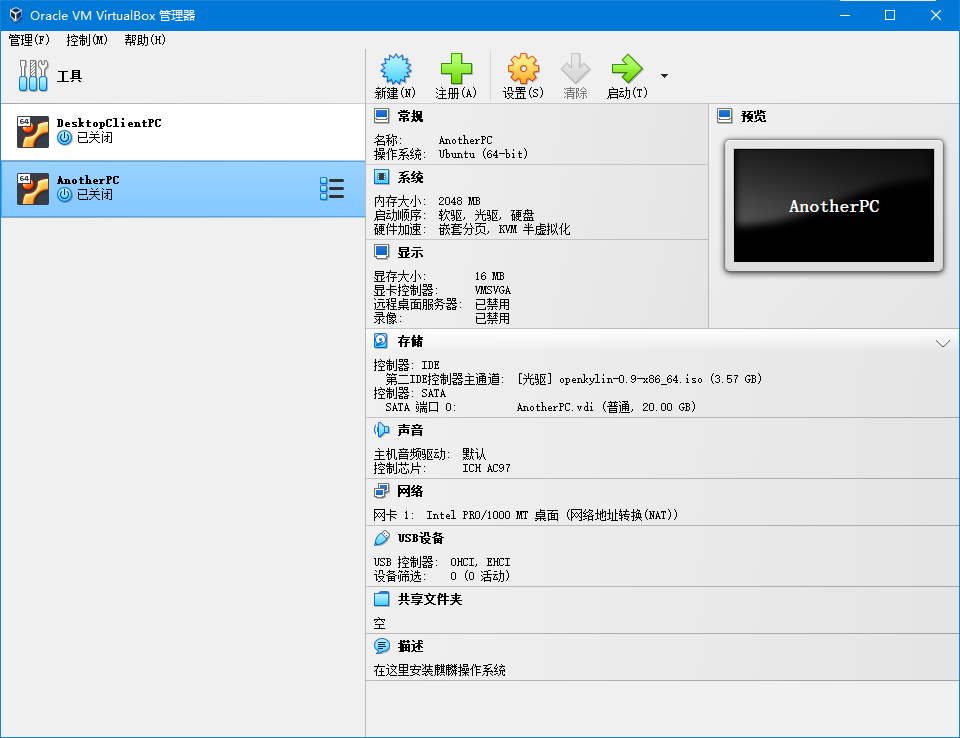Maximize the VirtualBox manager window

[890, 15]
